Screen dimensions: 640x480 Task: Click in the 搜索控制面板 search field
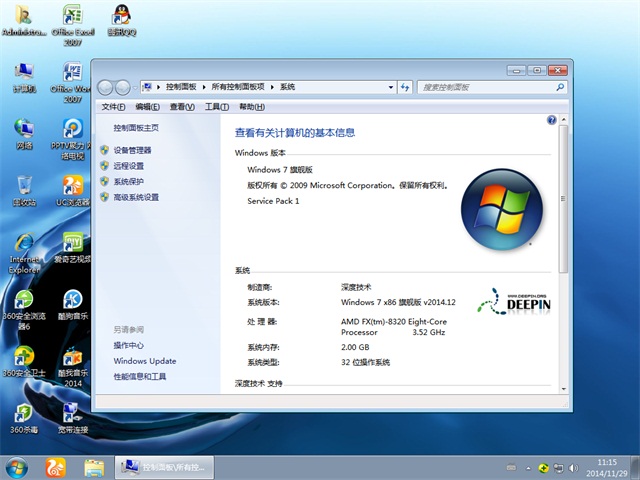point(486,87)
